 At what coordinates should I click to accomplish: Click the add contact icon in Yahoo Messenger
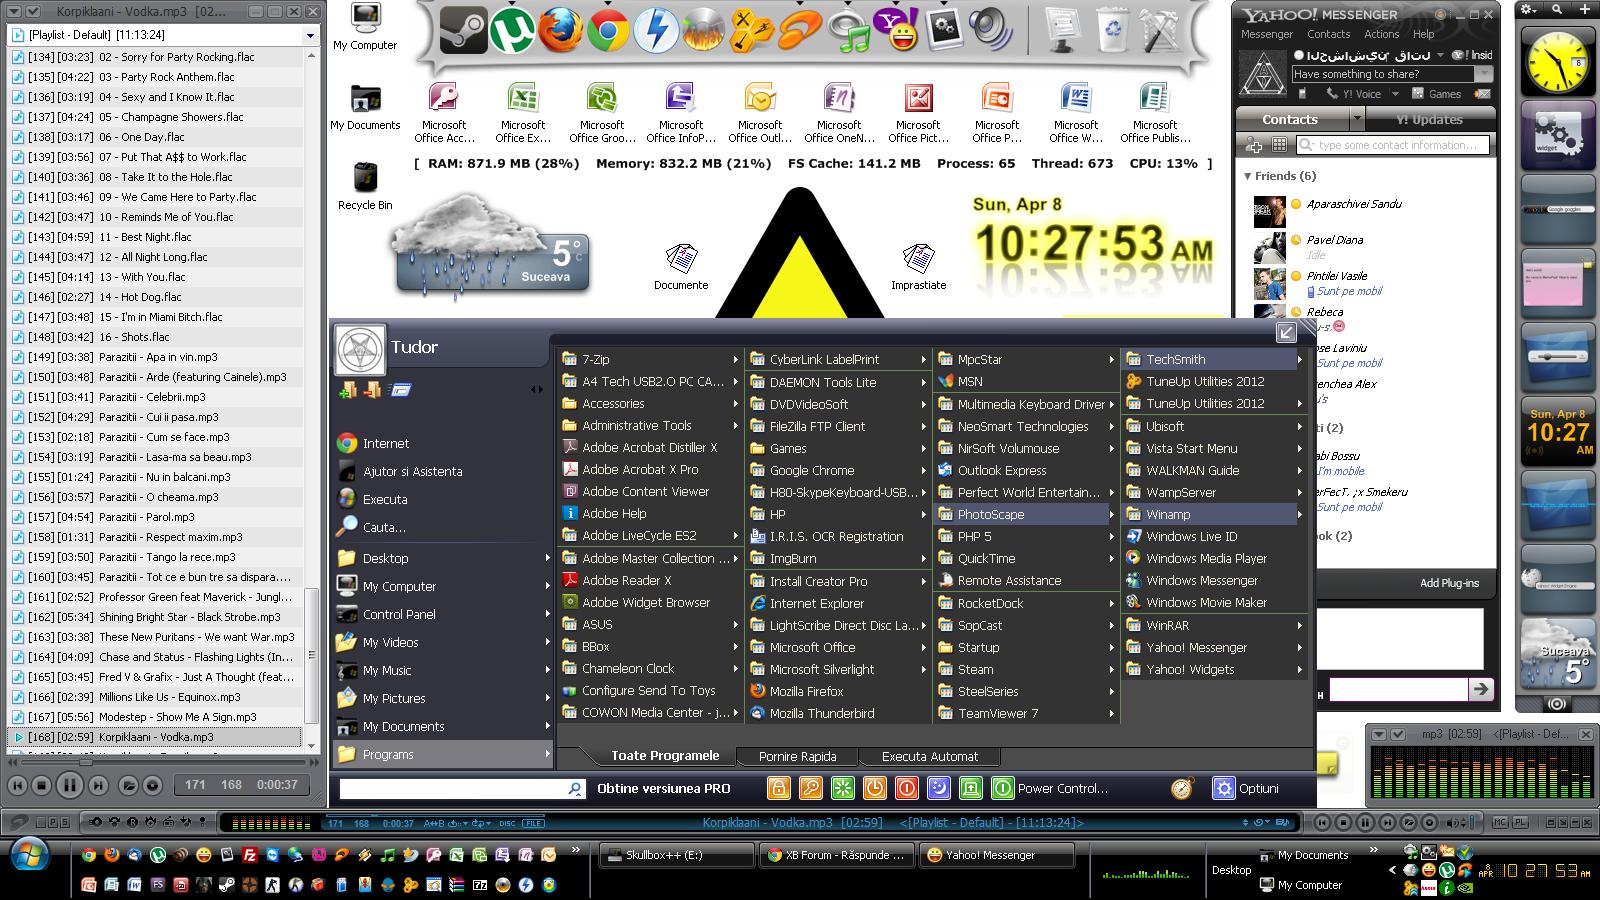click(1254, 145)
